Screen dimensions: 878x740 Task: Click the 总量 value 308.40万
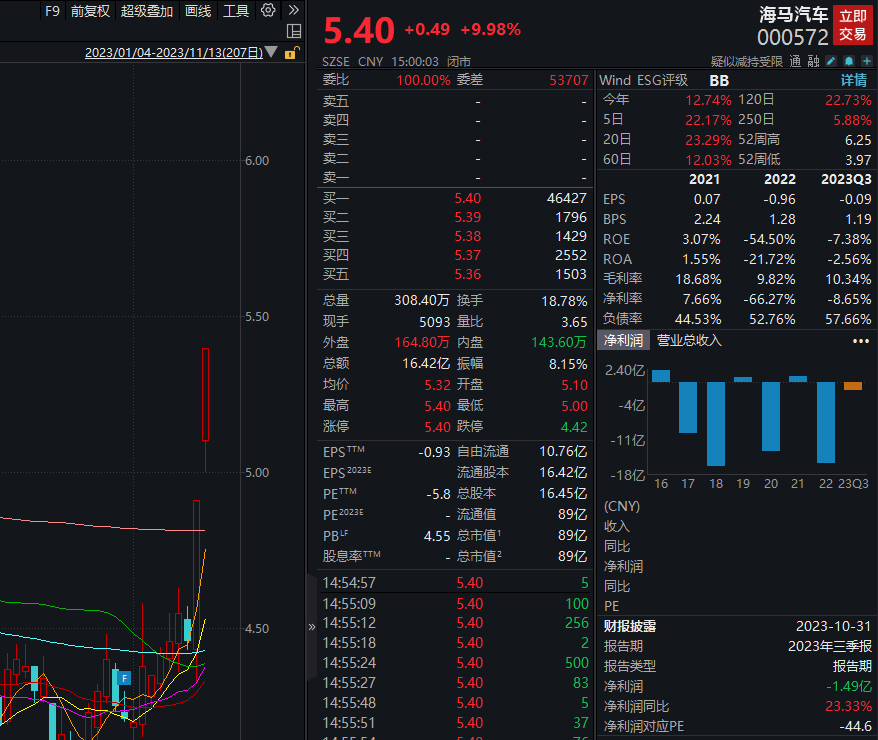coord(422,301)
